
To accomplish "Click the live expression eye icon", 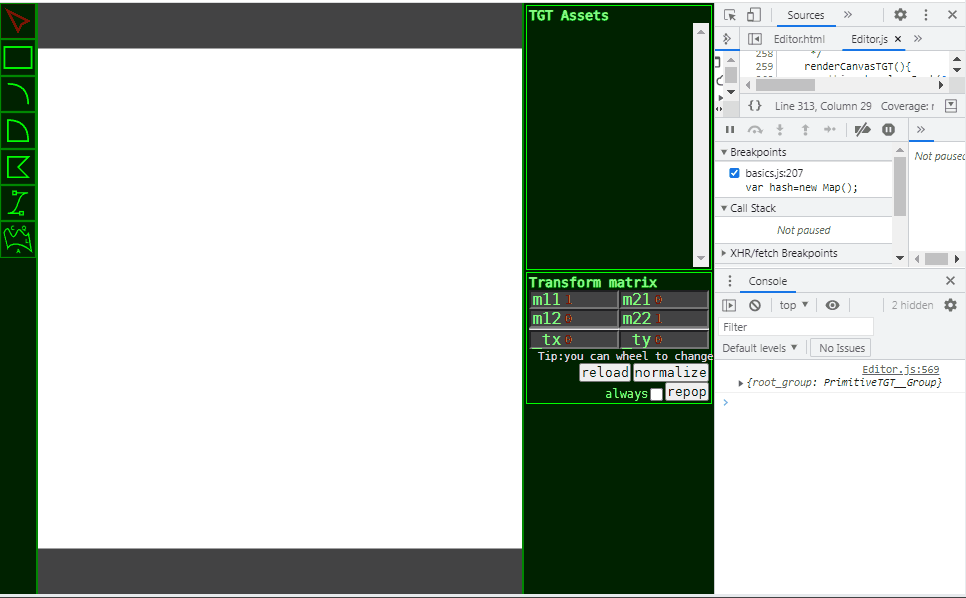I will (832, 305).
